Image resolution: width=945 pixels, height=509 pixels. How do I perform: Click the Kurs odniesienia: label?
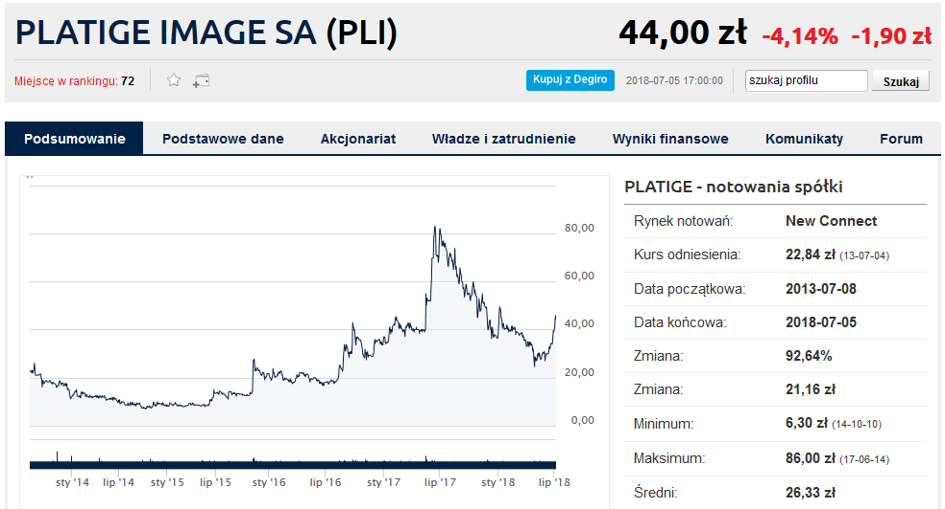point(687,255)
